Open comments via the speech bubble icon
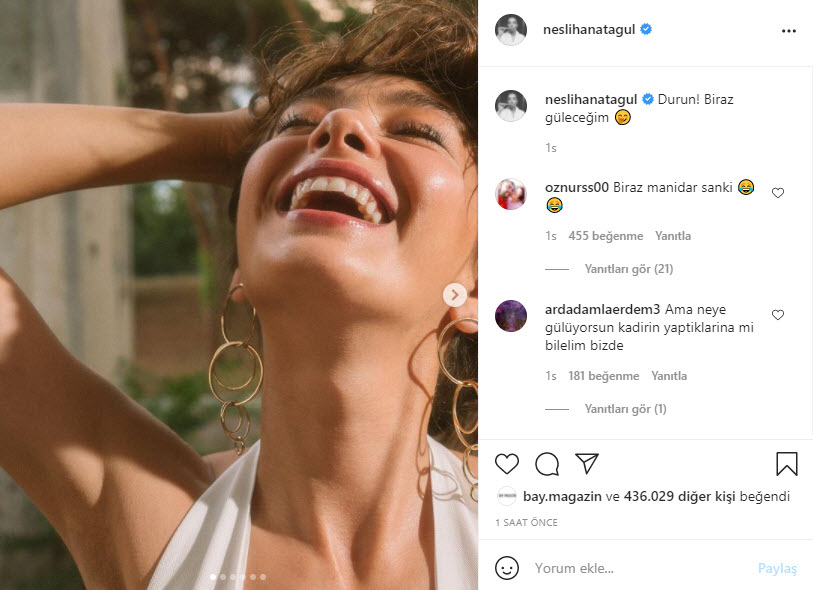This screenshot has width=813, height=590. click(547, 464)
